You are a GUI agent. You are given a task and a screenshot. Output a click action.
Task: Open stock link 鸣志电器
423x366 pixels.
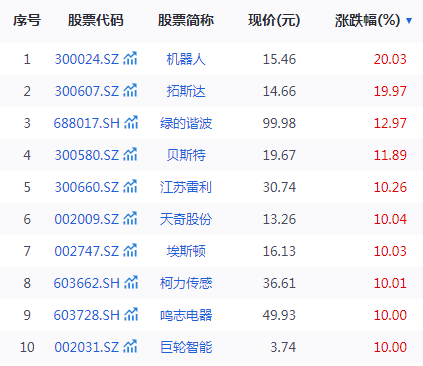tap(186, 315)
